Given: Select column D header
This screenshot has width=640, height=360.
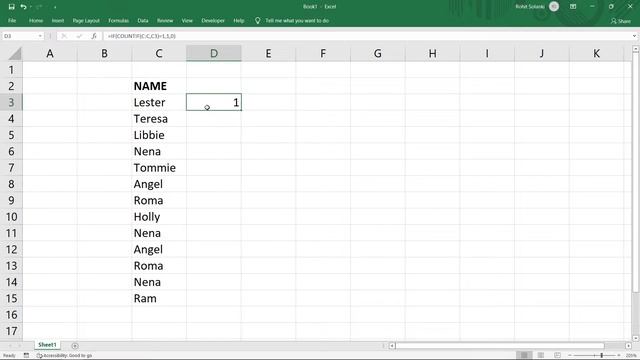Looking at the screenshot, I should point(213,53).
